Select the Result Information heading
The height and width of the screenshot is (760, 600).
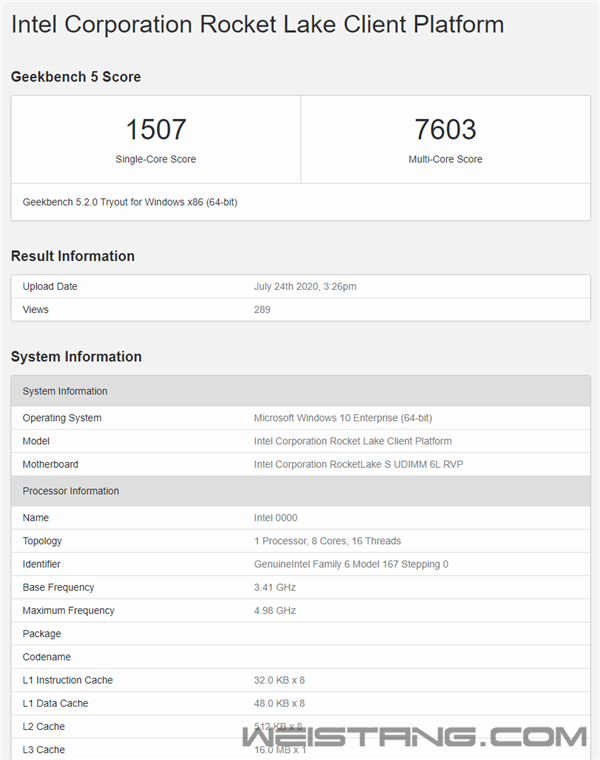pos(73,256)
